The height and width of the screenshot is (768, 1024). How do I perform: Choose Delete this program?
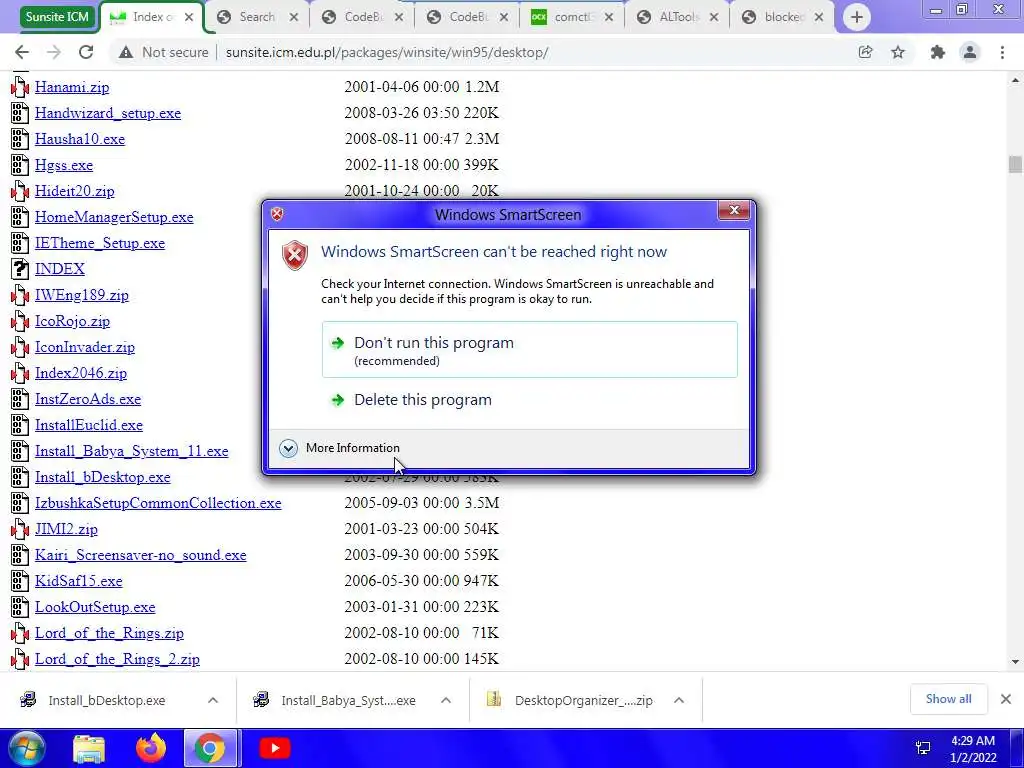pos(530,400)
